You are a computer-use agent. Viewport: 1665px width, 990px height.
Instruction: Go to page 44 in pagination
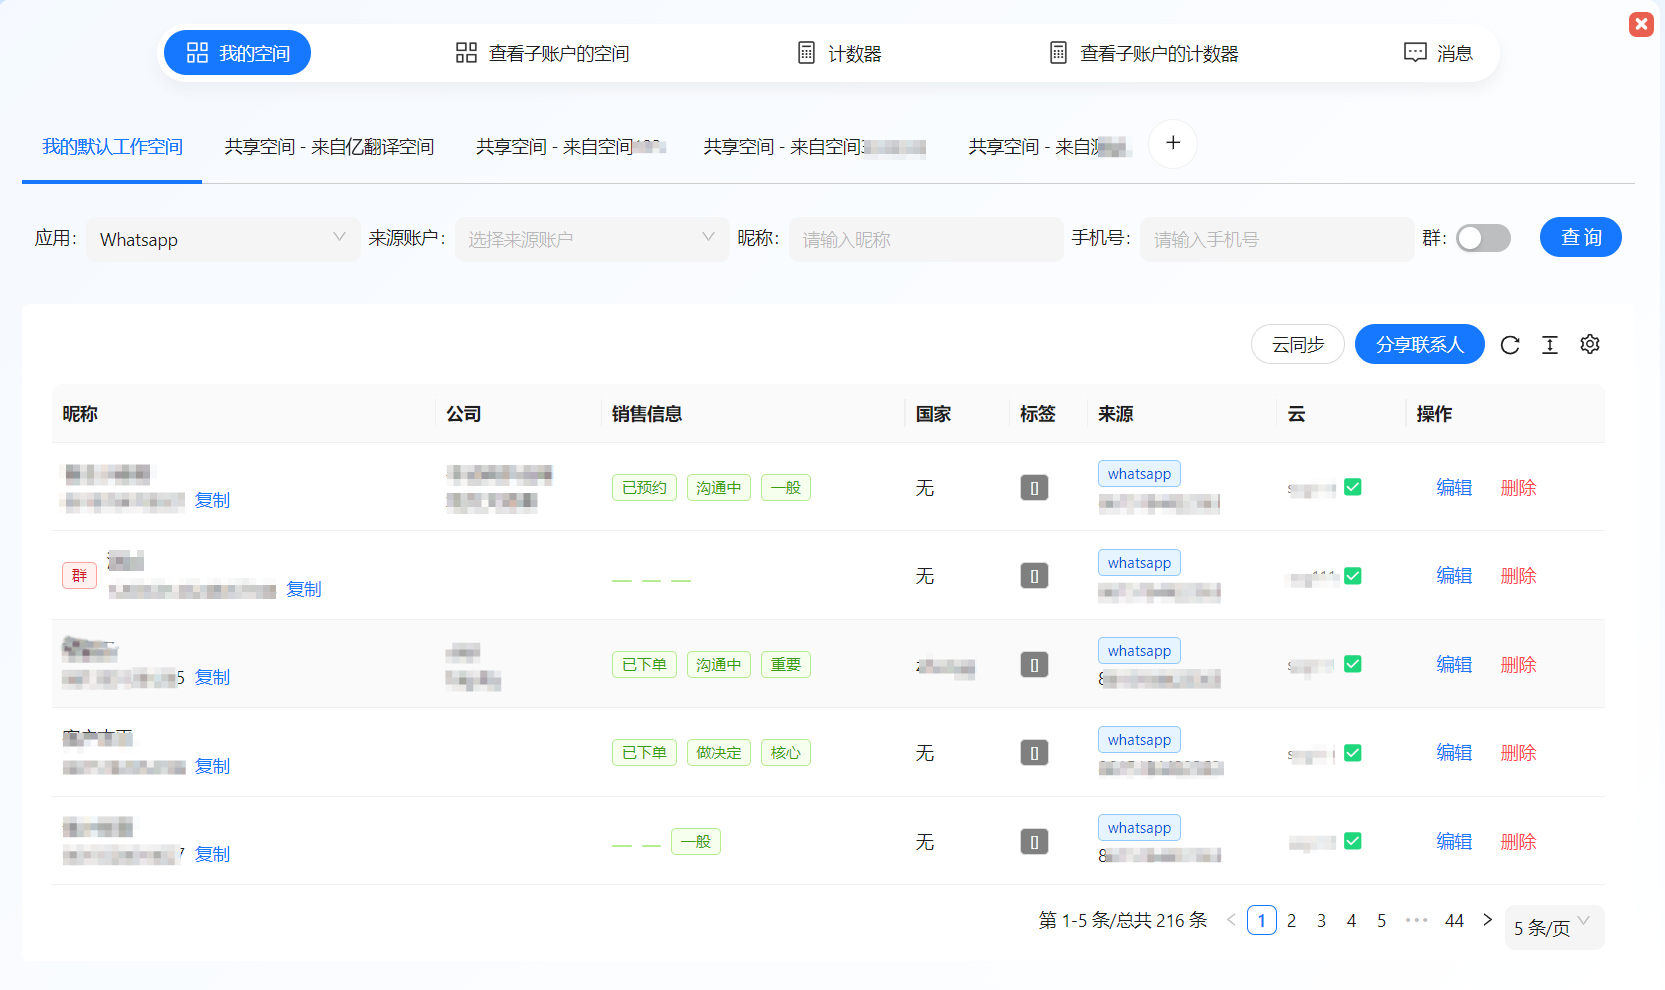point(1454,920)
